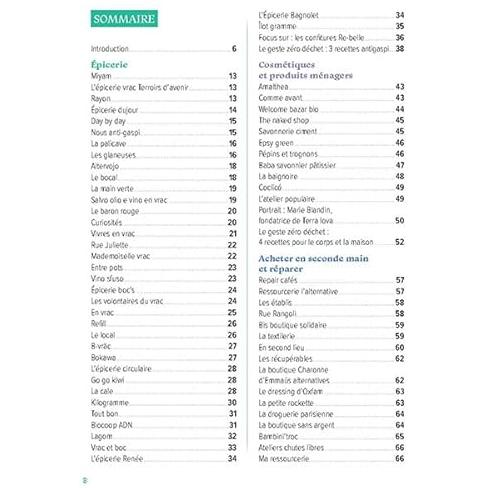Open the Baba savonnier pâtissier entry
The image size is (488, 488).
(331, 165)
